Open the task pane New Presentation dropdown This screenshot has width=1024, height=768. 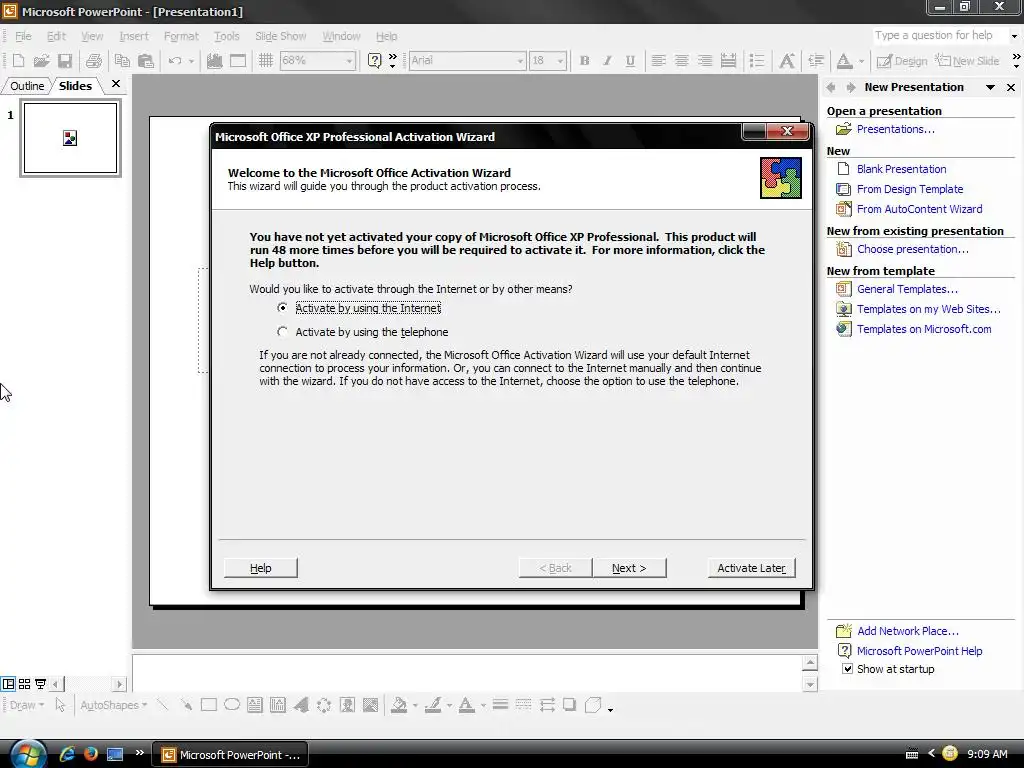[991, 87]
